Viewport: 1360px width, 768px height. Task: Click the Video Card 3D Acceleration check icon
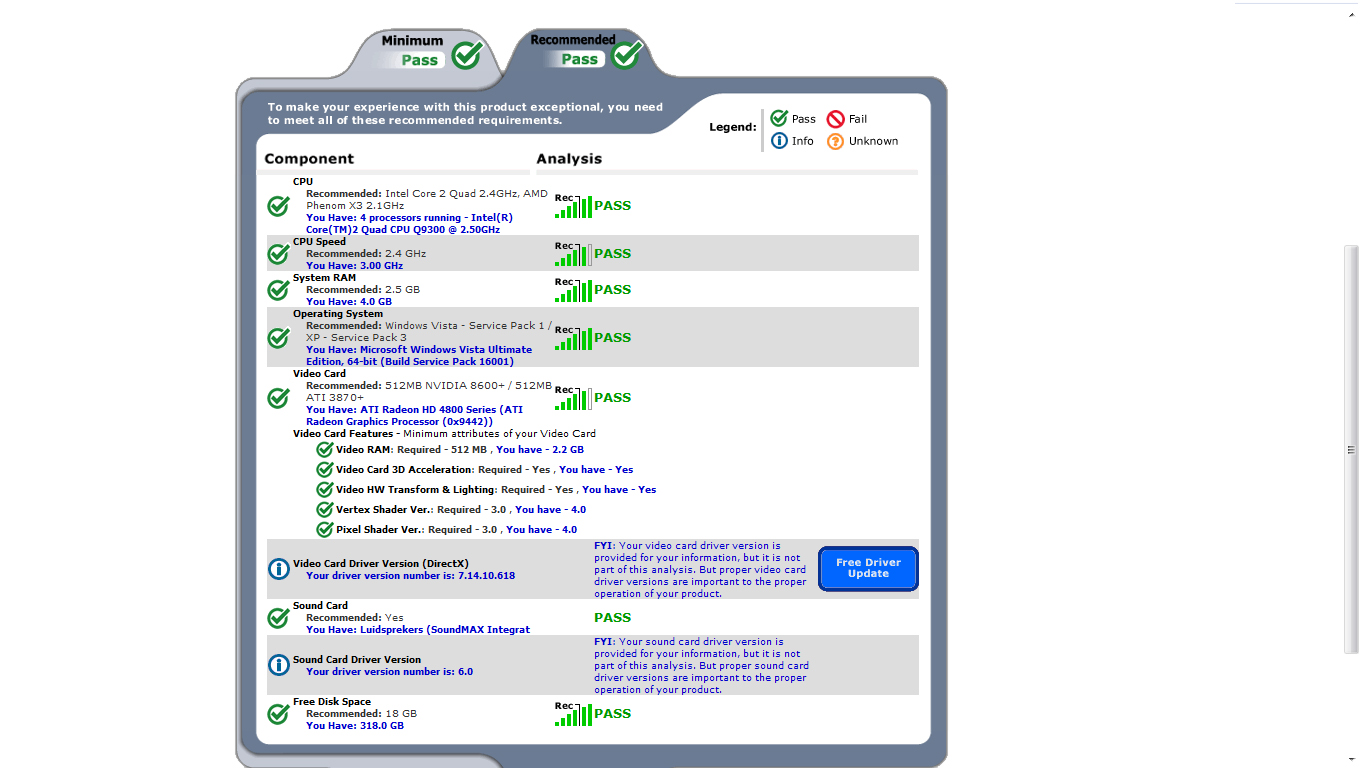pos(325,470)
